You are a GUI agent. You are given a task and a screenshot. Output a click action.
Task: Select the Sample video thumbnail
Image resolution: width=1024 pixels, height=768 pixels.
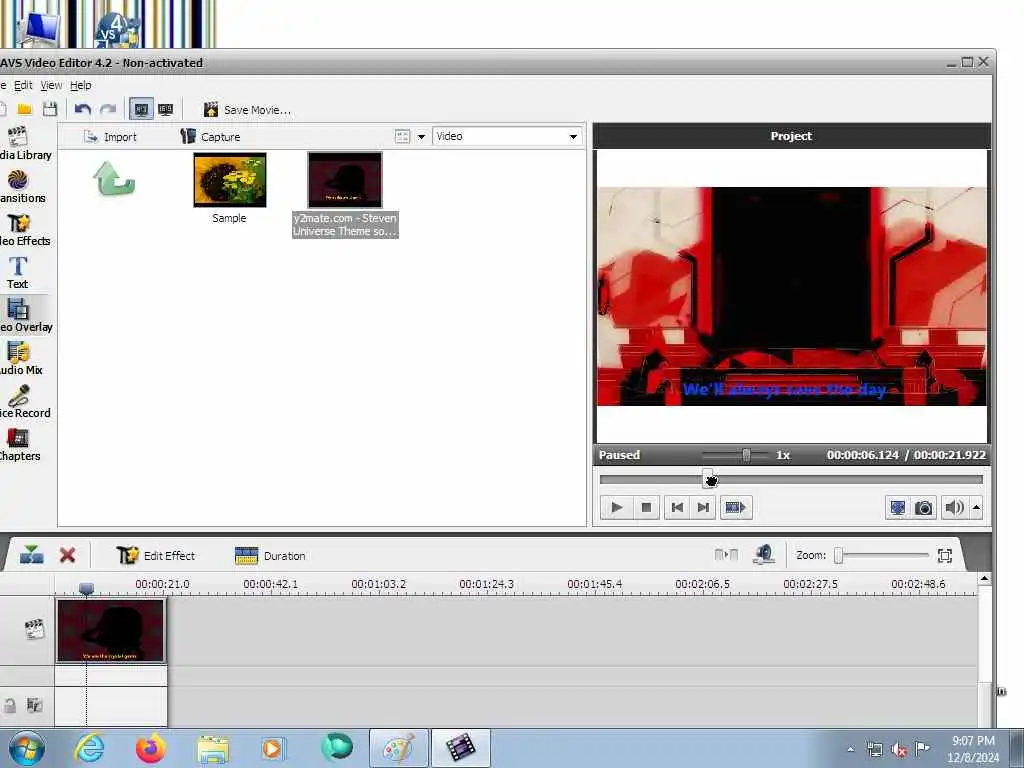pyautogui.click(x=230, y=180)
